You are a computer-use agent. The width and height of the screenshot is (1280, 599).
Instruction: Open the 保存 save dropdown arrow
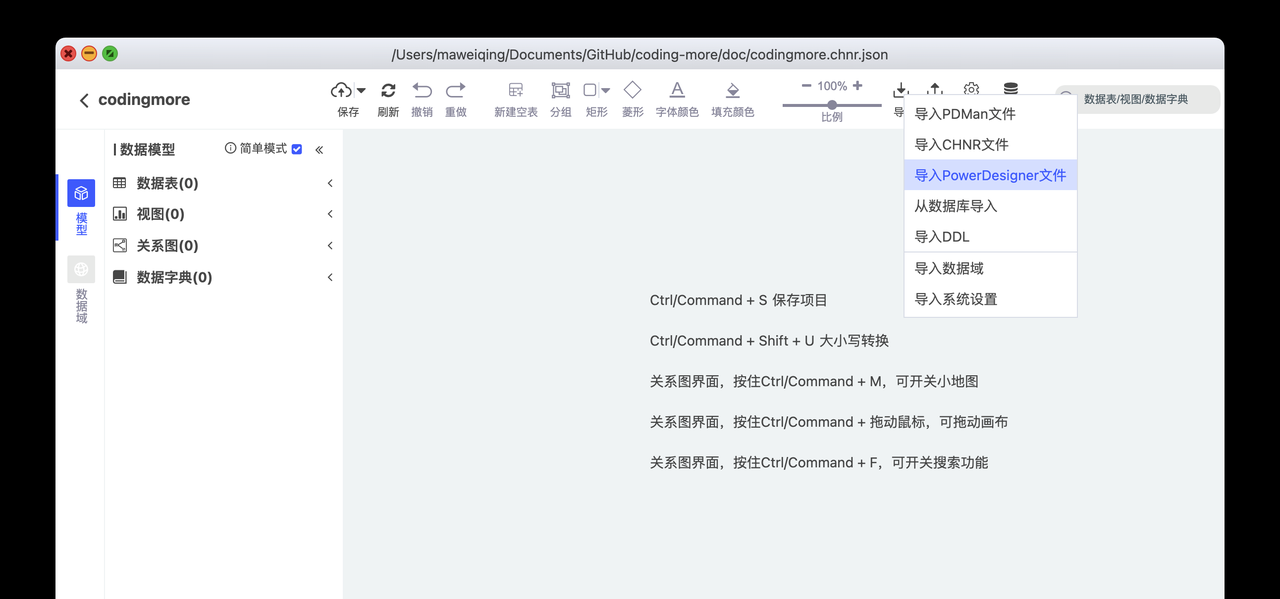click(362, 89)
